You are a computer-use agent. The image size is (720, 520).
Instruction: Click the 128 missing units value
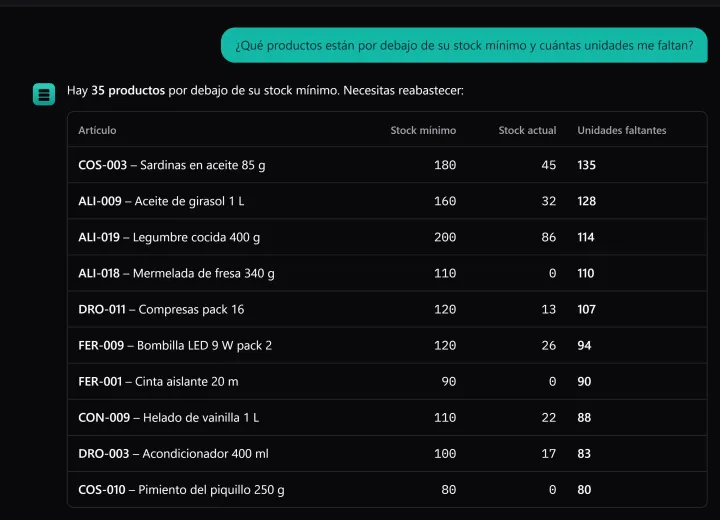tap(586, 201)
